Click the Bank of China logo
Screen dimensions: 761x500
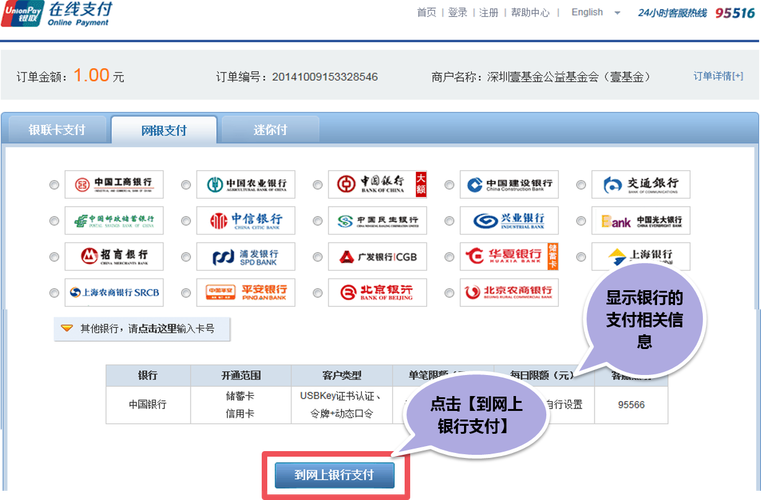pos(378,184)
